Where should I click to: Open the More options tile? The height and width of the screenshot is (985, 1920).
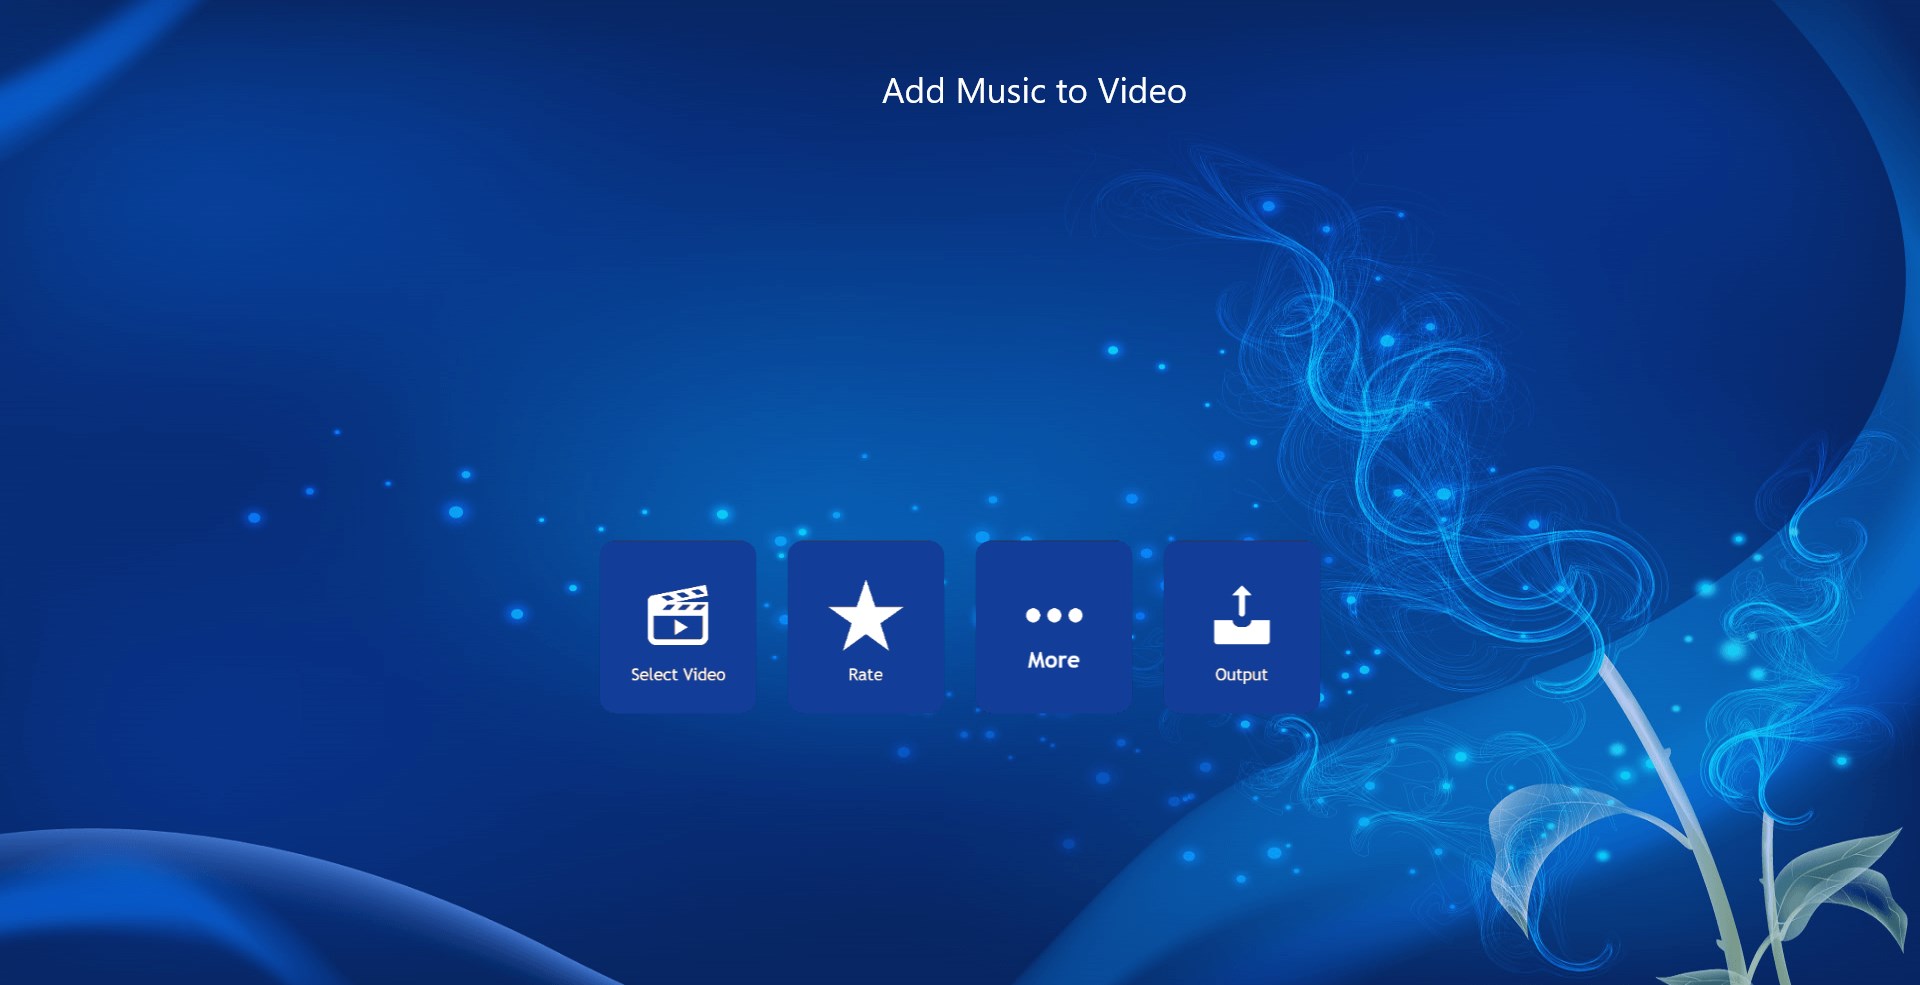click(1054, 627)
